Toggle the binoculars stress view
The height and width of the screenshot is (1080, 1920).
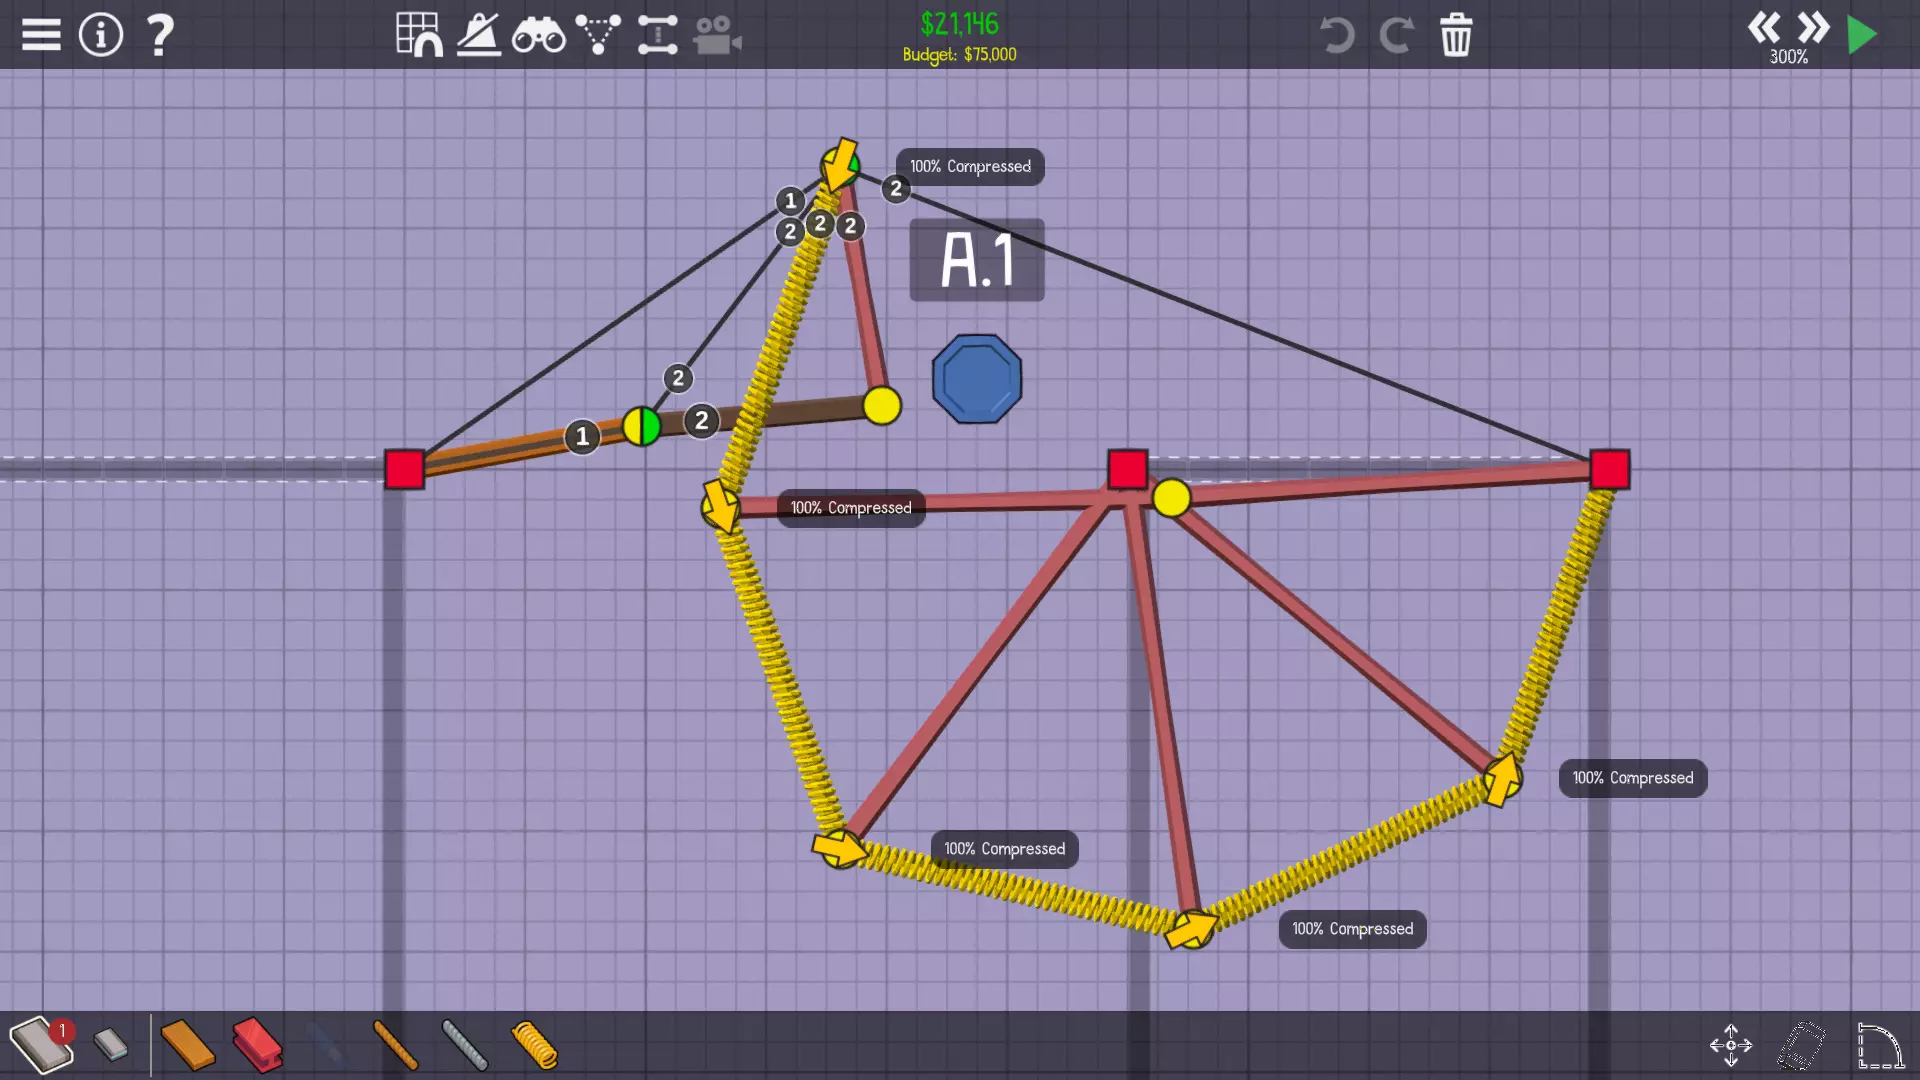(538, 35)
